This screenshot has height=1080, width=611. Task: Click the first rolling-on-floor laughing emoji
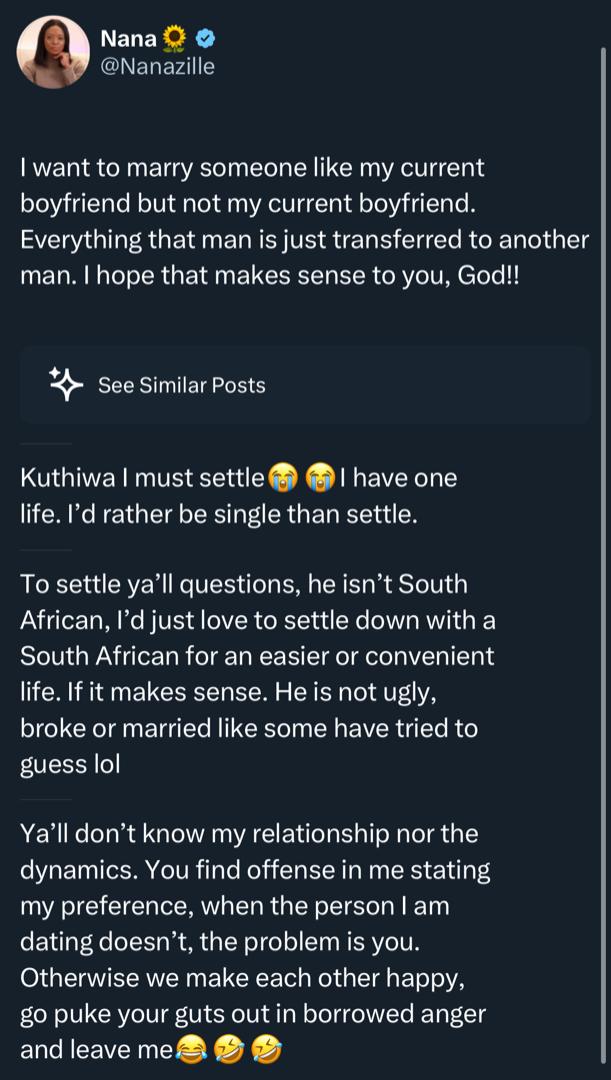tap(229, 1050)
